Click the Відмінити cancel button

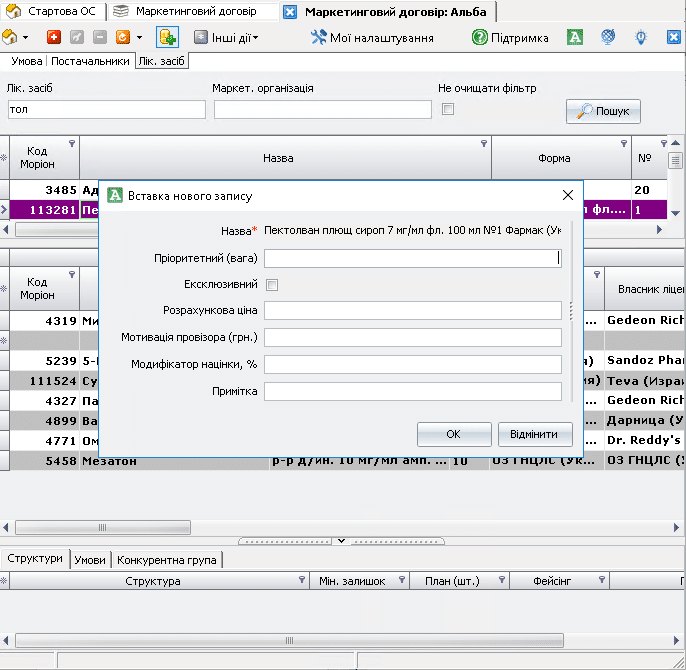tap(535, 434)
